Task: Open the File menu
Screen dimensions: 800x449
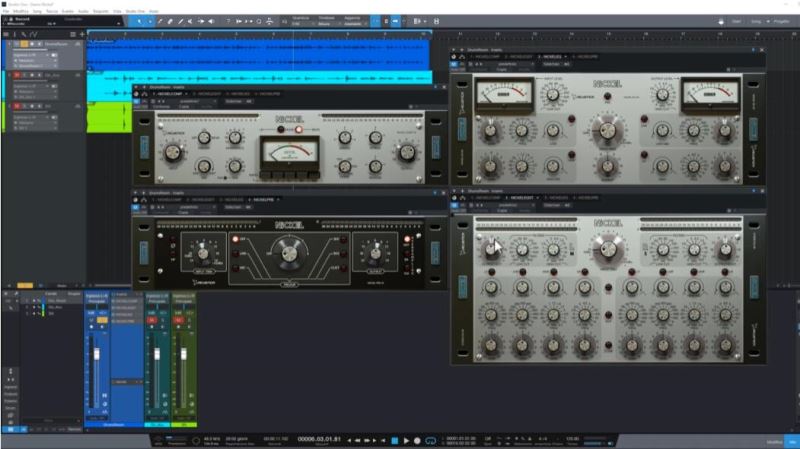Action: point(6,11)
